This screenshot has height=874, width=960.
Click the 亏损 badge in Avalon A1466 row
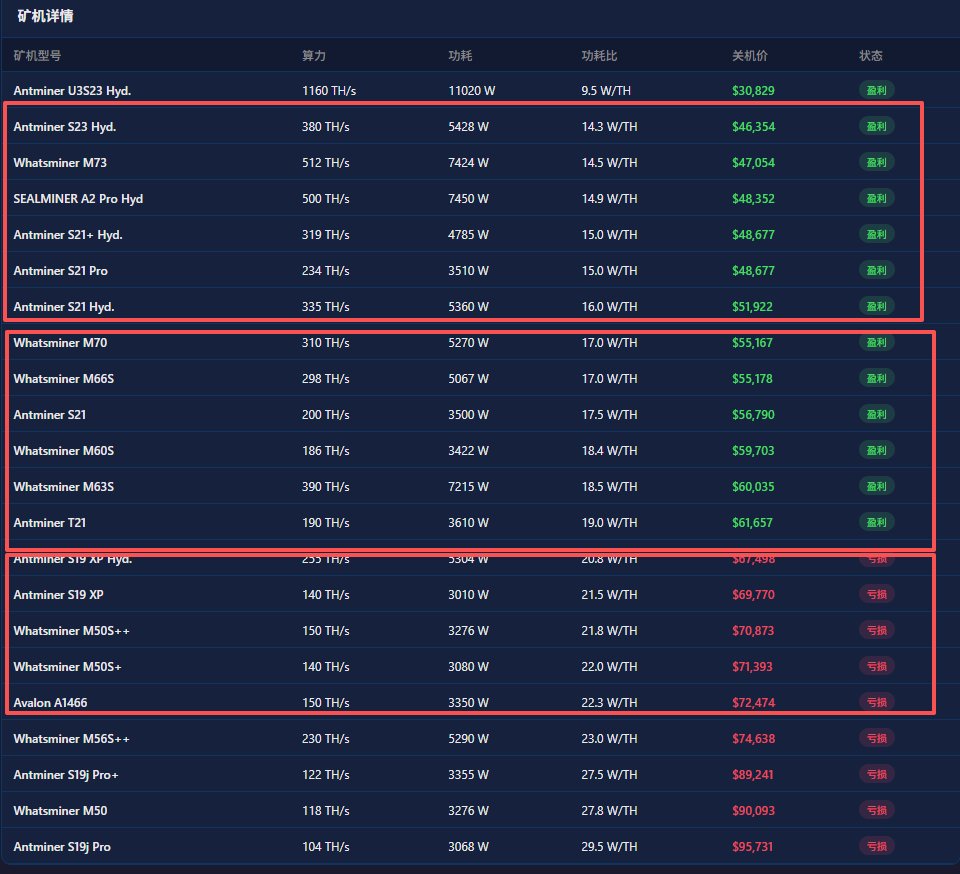[x=877, y=702]
